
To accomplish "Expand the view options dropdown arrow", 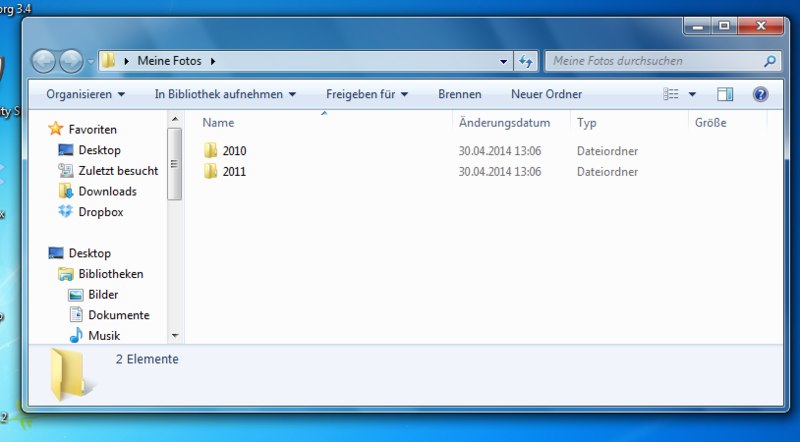I will (692, 94).
